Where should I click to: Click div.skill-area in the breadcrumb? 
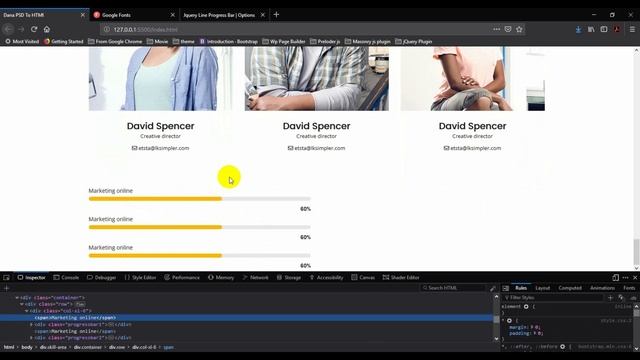(53, 347)
